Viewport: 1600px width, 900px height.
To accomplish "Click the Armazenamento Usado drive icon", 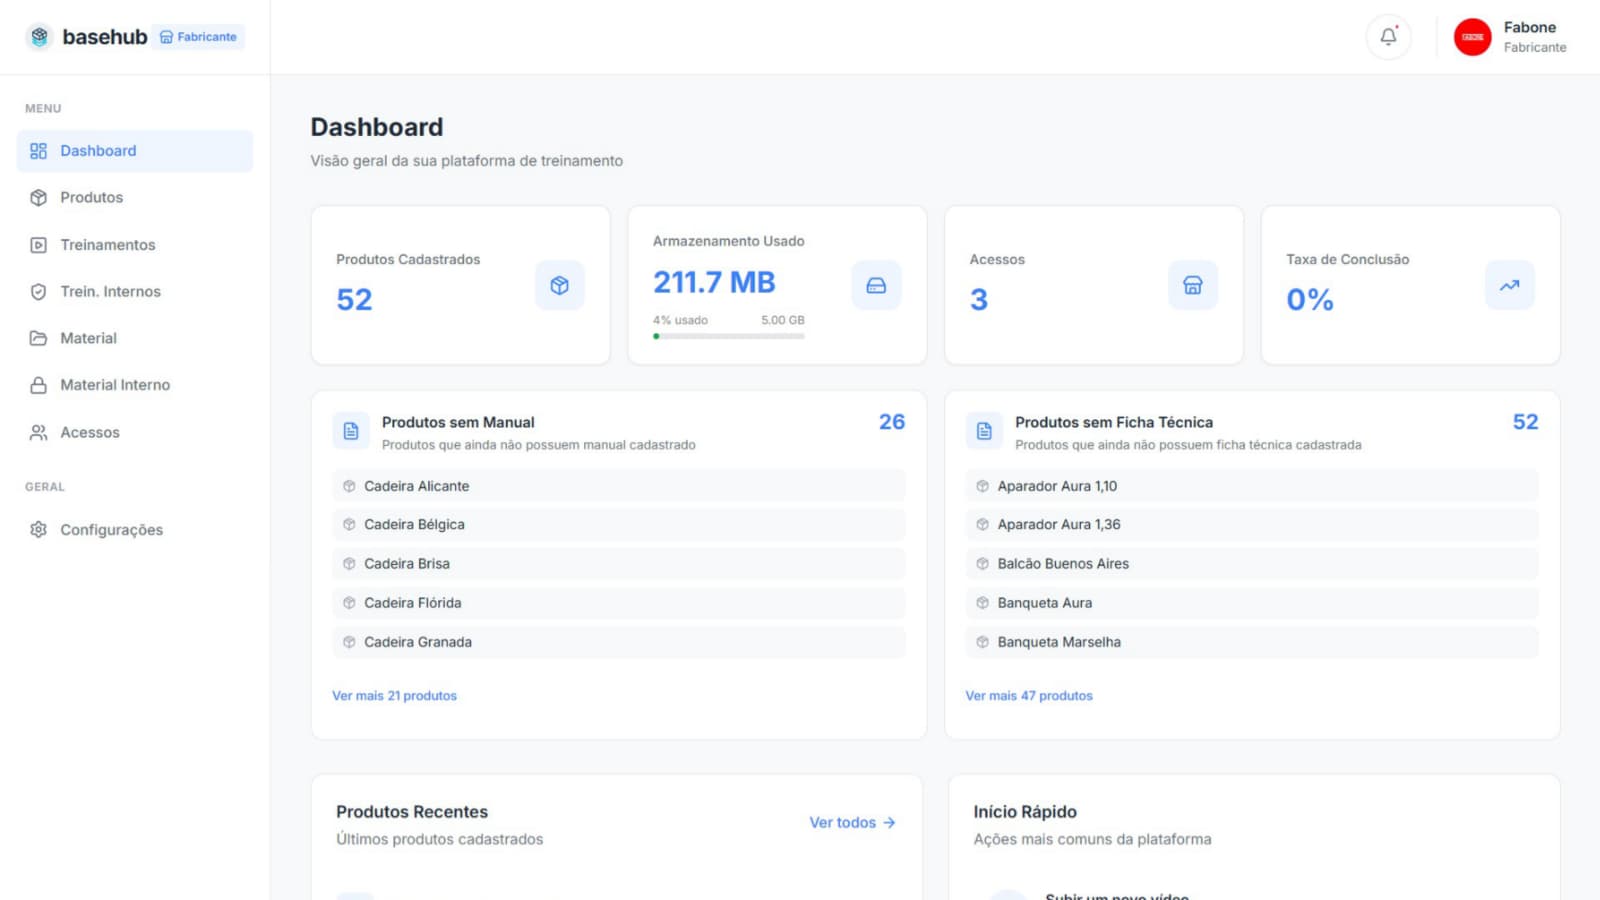I will pos(876,285).
